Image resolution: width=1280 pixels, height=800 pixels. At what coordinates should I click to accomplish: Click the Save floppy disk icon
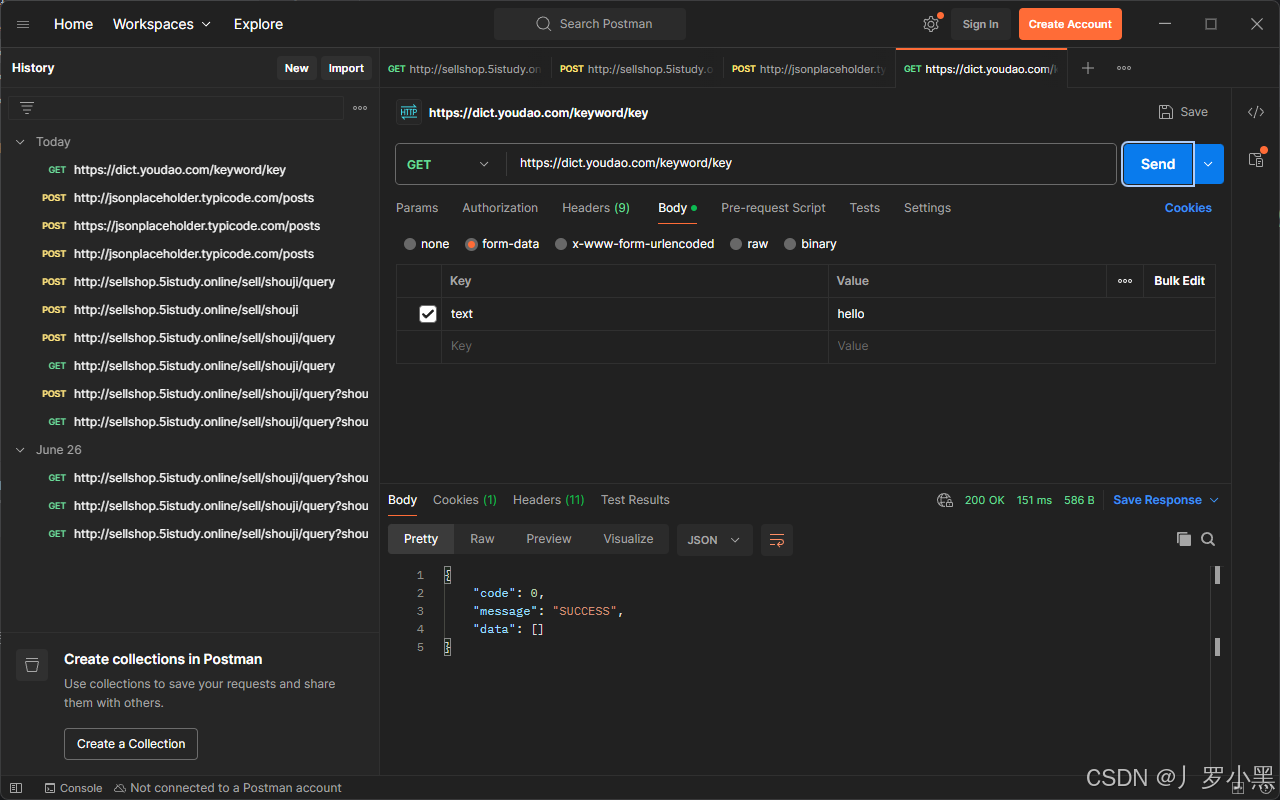click(1166, 112)
